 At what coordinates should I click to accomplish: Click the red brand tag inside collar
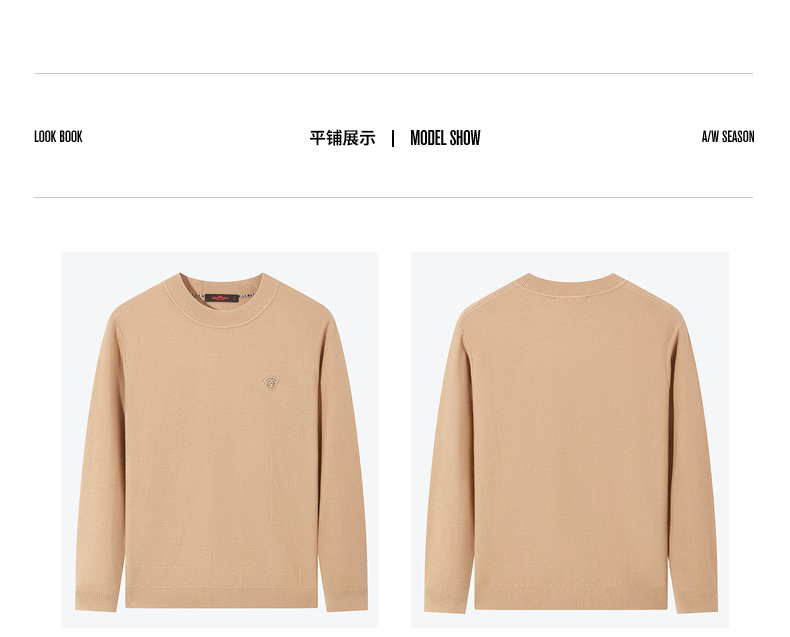[222, 298]
